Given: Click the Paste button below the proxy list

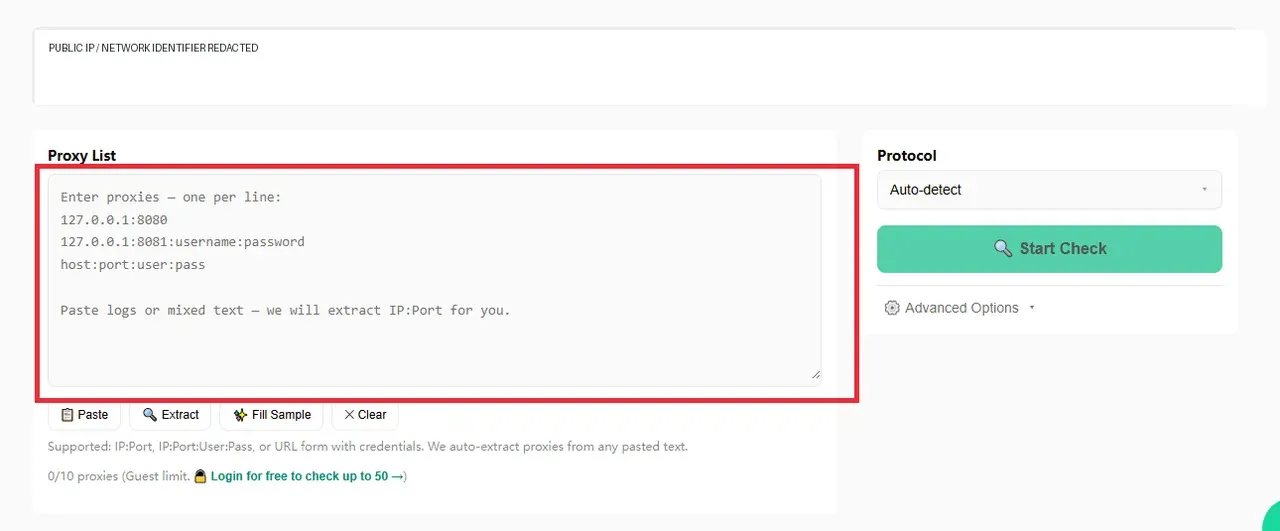Looking at the screenshot, I should click(84, 415).
